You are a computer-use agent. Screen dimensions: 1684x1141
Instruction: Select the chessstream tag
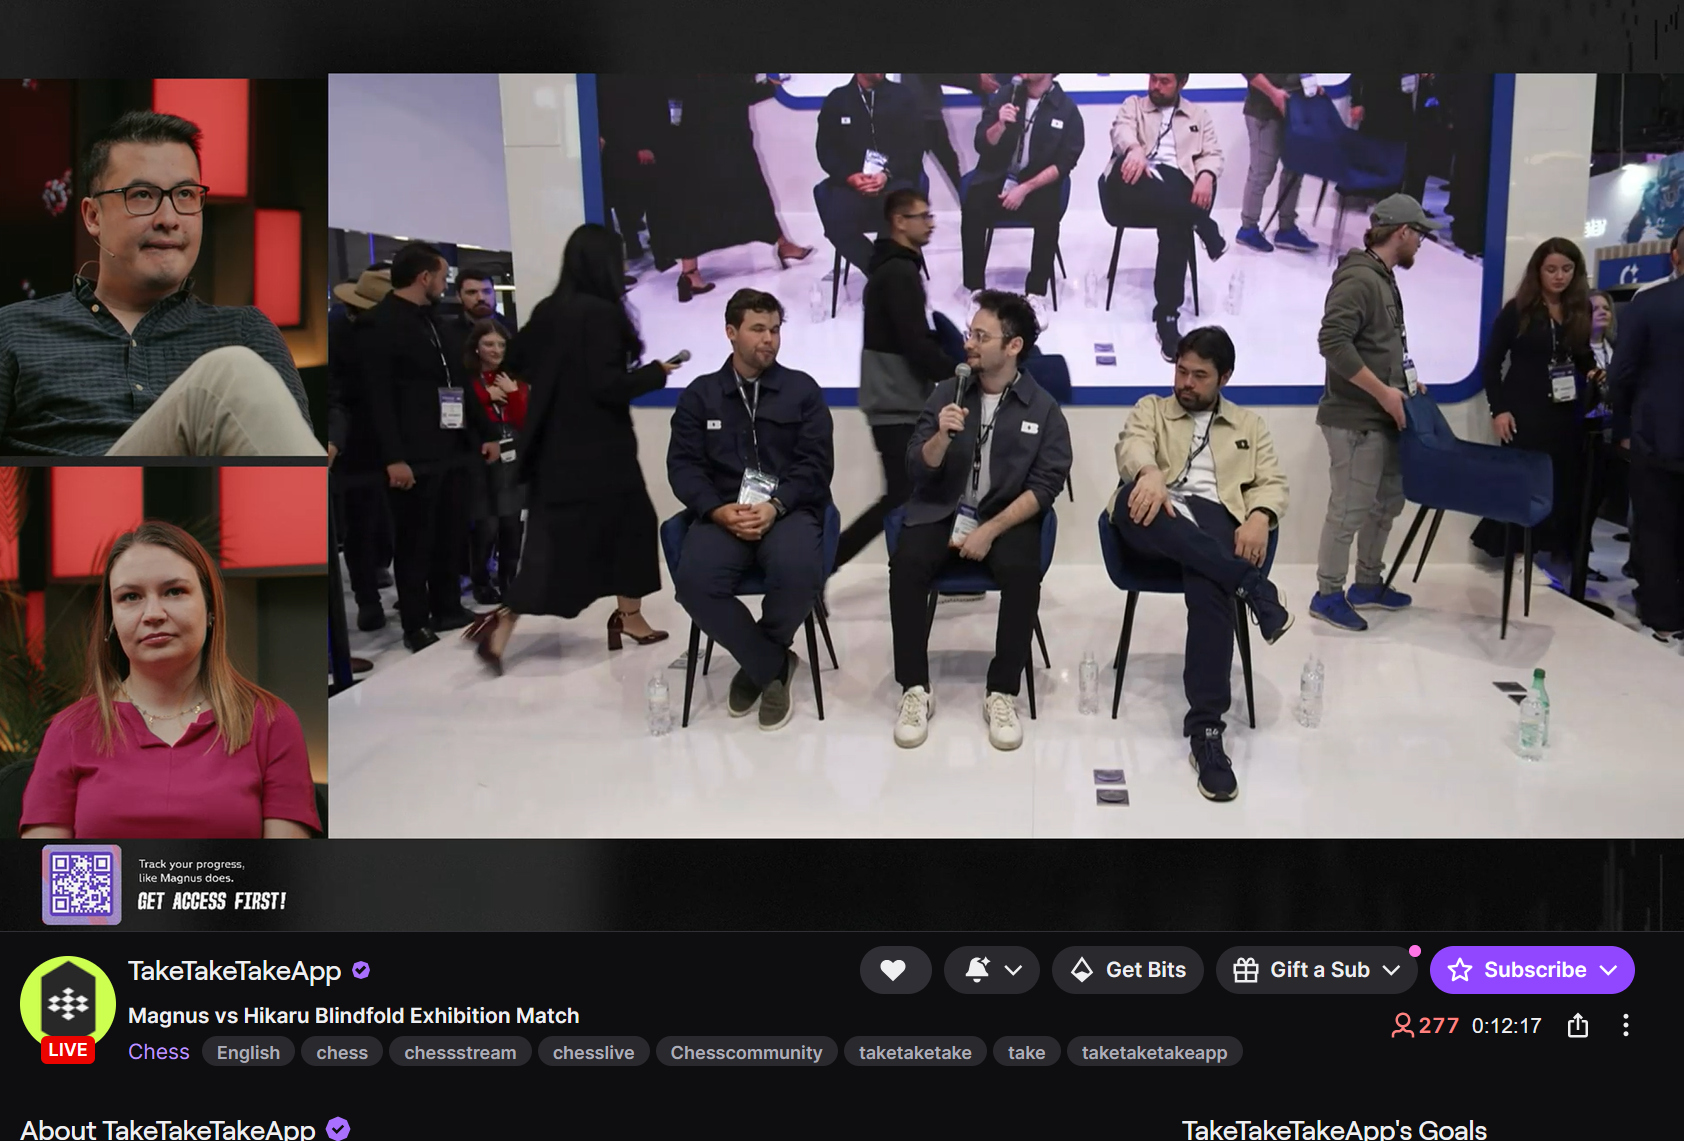coord(460,1052)
